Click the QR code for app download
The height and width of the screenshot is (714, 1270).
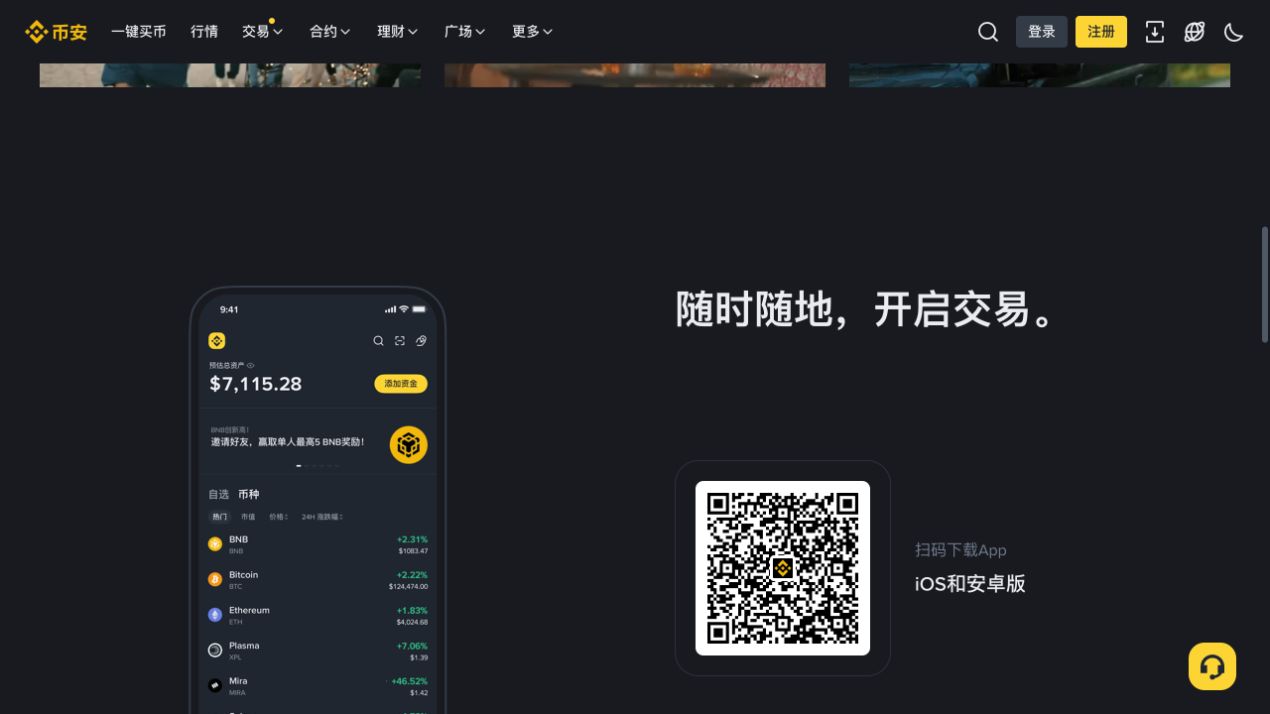click(782, 568)
